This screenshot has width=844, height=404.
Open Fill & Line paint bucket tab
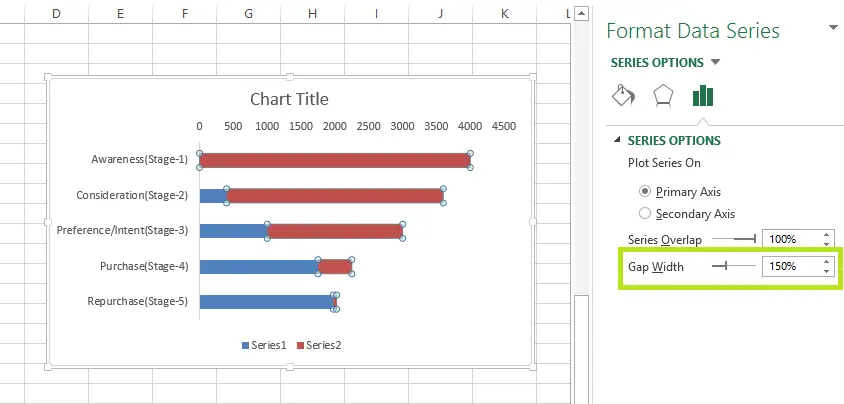[x=623, y=96]
